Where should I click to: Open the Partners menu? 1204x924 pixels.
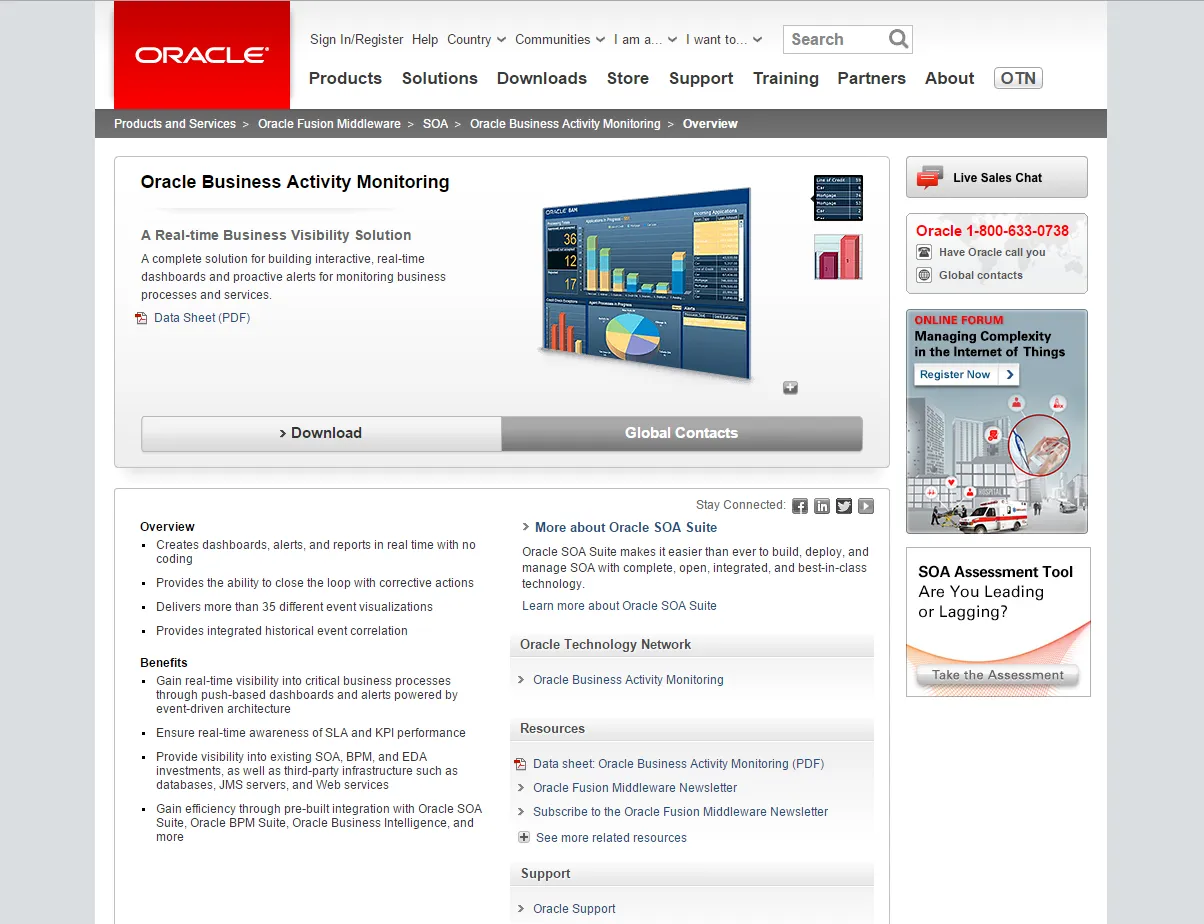[872, 78]
